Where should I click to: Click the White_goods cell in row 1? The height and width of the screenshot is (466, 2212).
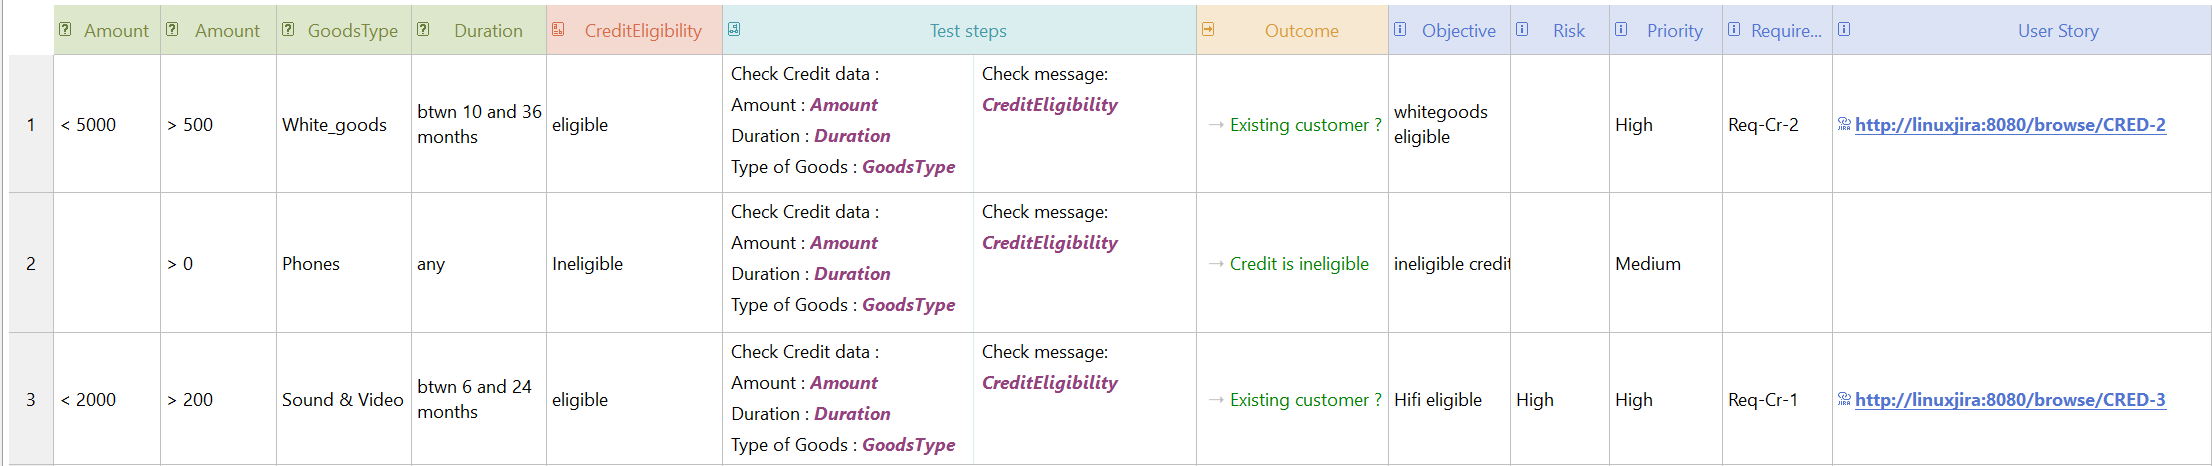(334, 125)
